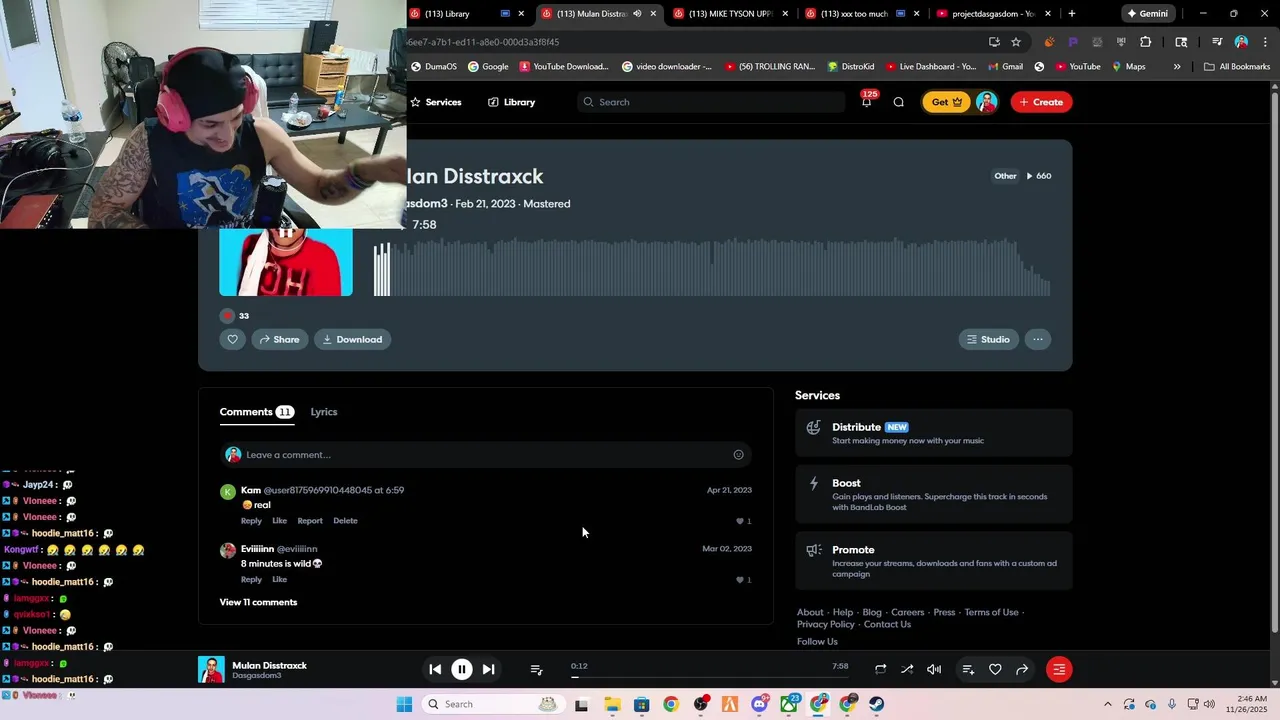Viewport: 1280px width, 720px height.
Task: Open the emoji picker in comment box
Action: (738, 455)
